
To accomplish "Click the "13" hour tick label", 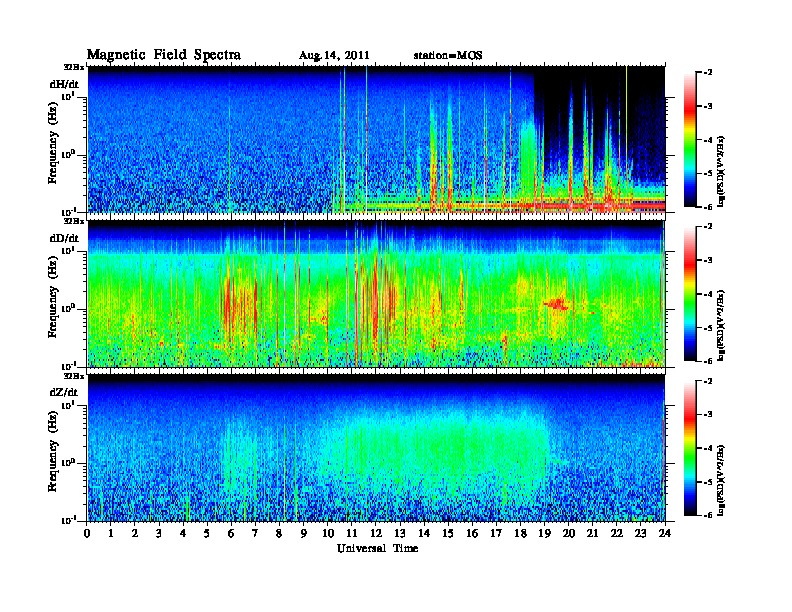I will pos(400,534).
